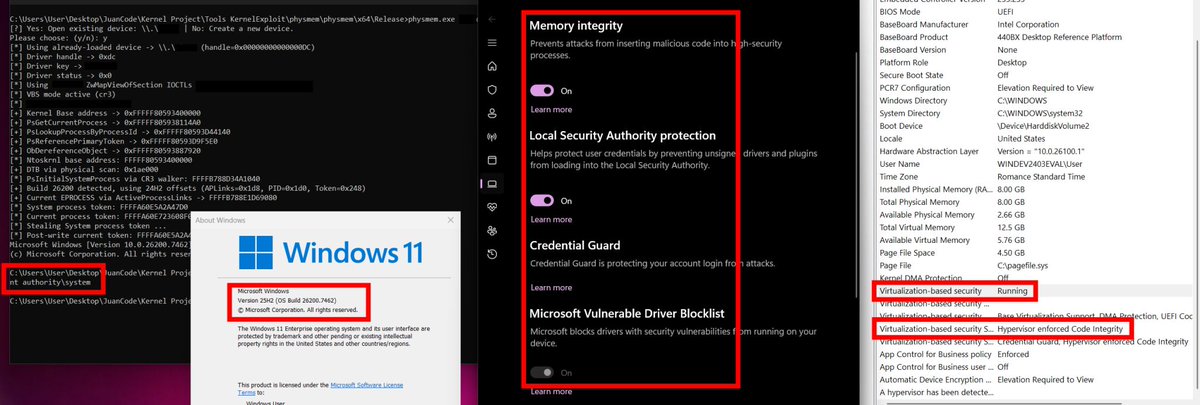The height and width of the screenshot is (405, 1200).
Task: Open Firewall & network protection icon
Action: tap(491, 137)
